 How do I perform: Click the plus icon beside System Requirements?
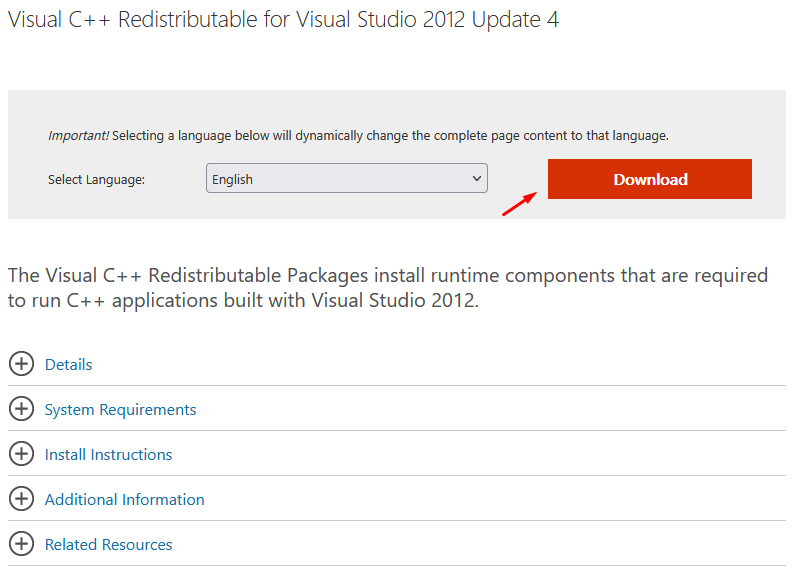(21, 409)
